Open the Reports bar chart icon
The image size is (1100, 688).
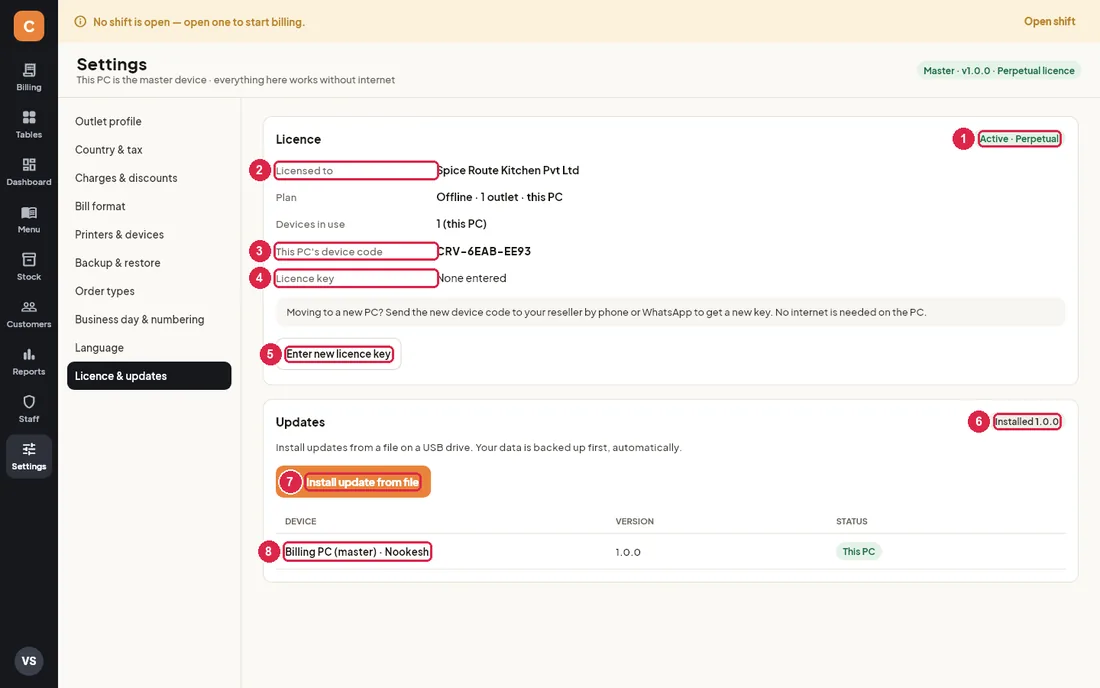(x=29, y=354)
